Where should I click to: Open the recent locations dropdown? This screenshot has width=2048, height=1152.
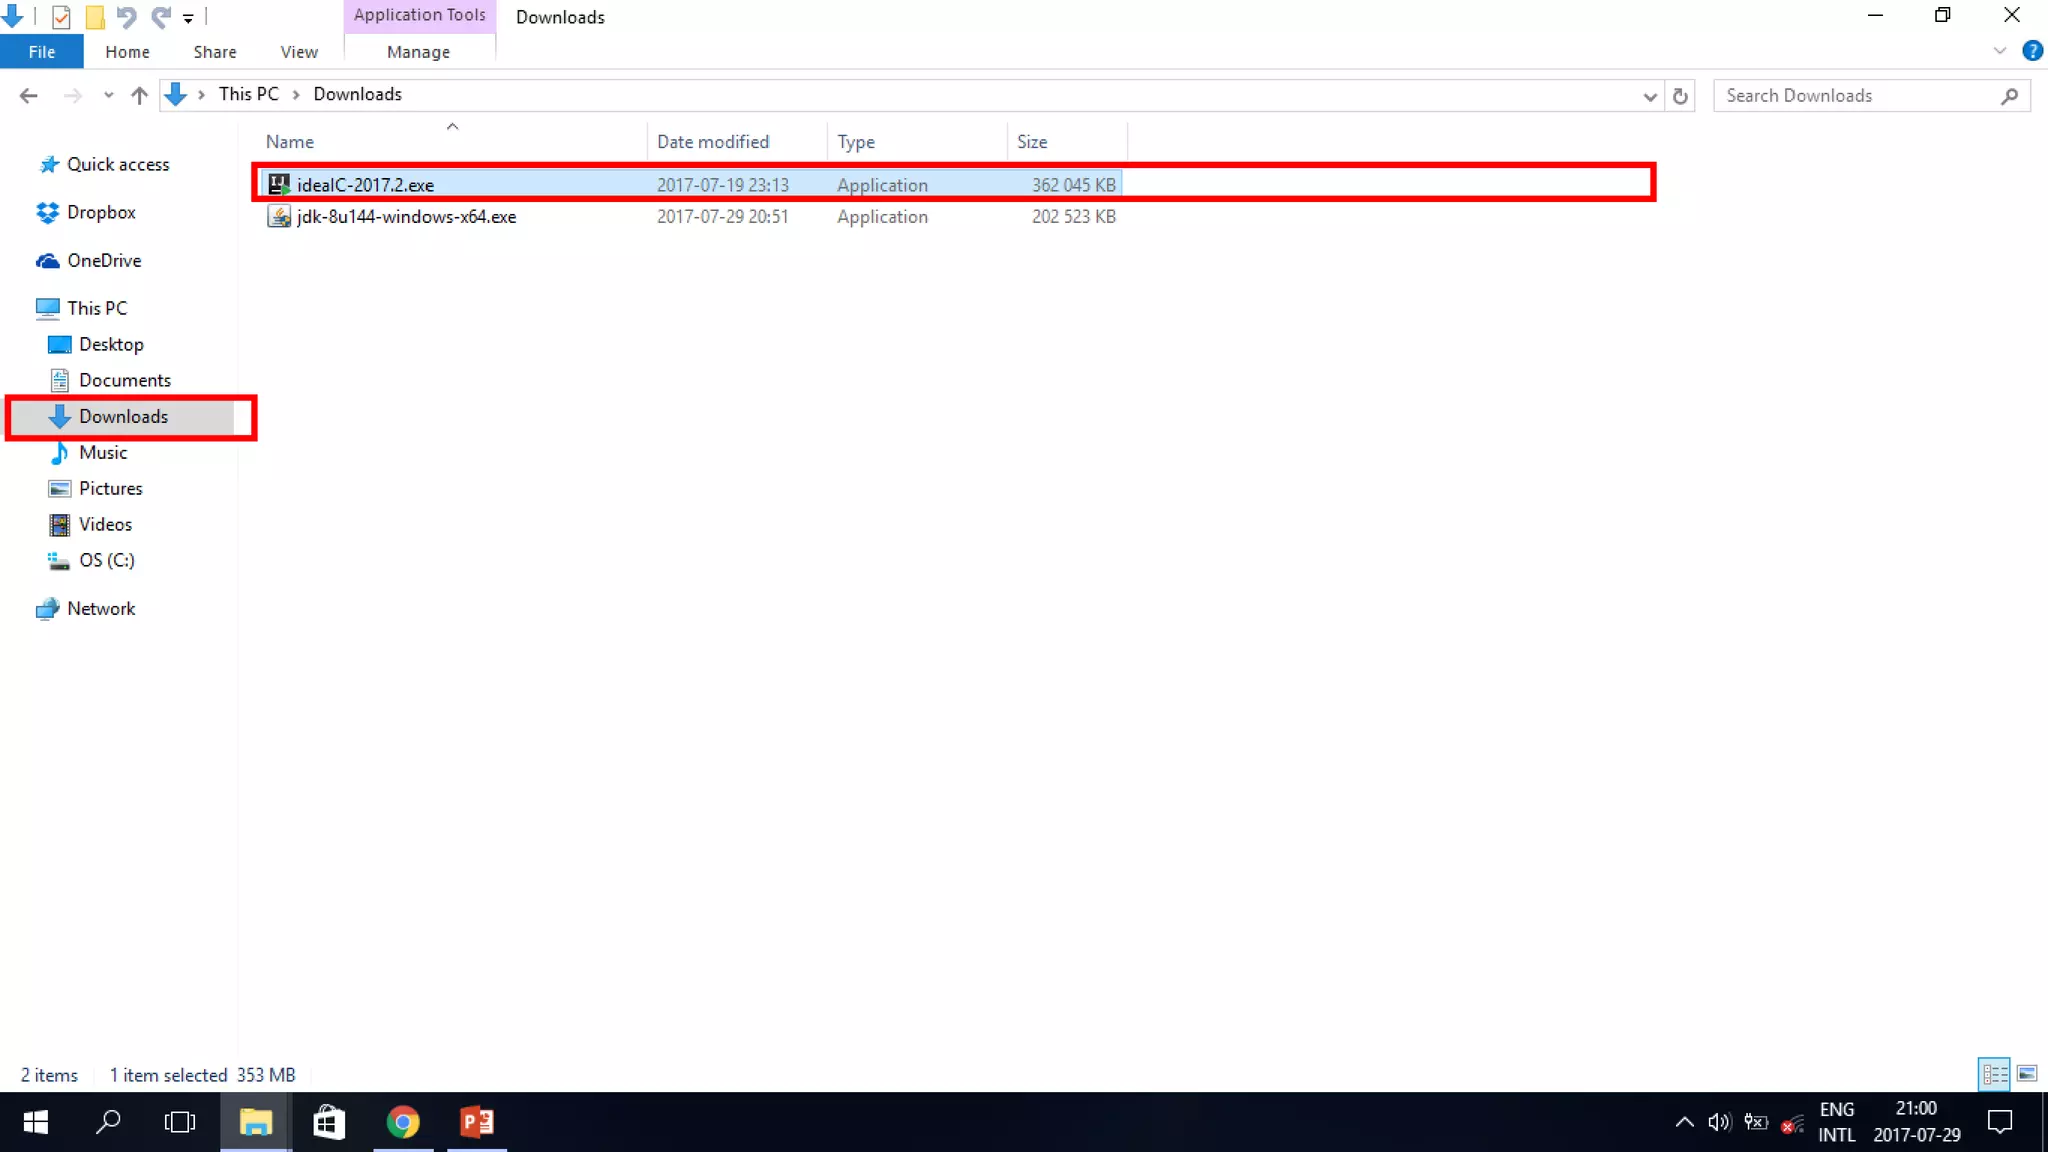[x=108, y=96]
